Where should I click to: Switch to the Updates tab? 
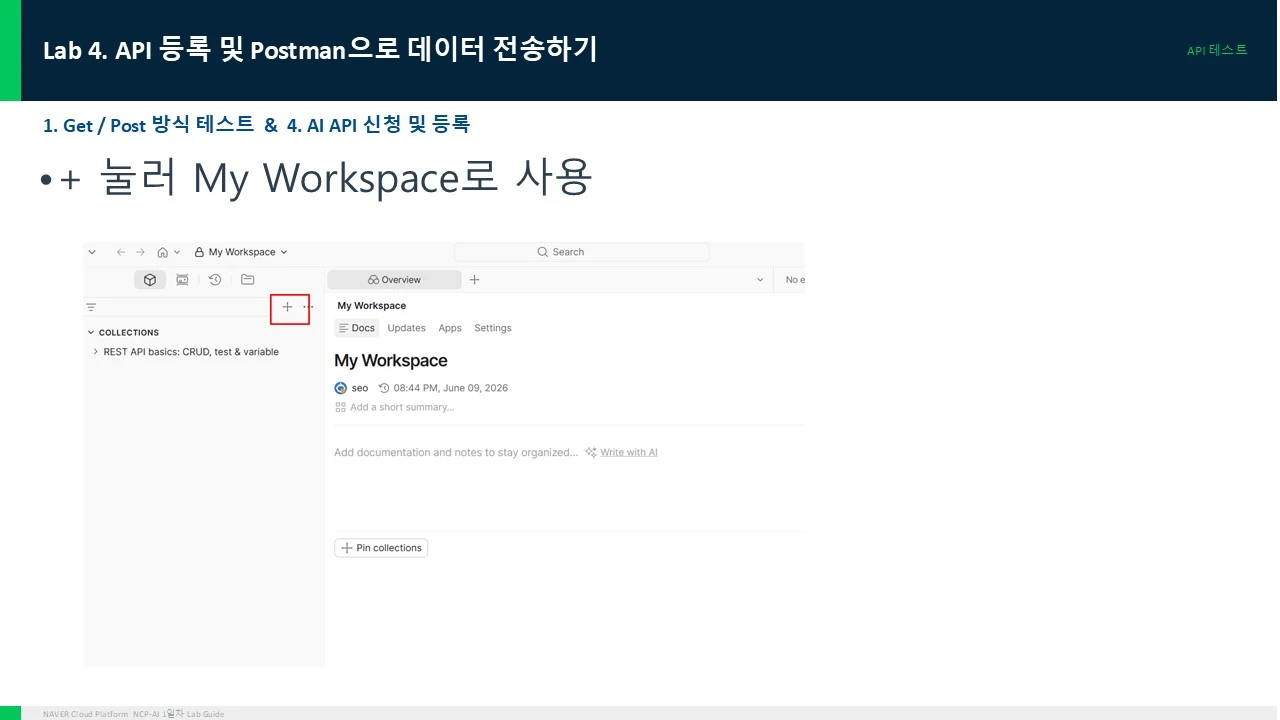pyautogui.click(x=406, y=328)
